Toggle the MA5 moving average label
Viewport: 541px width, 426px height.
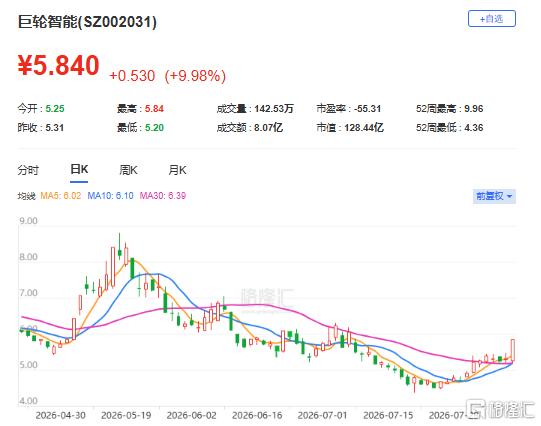[61, 196]
